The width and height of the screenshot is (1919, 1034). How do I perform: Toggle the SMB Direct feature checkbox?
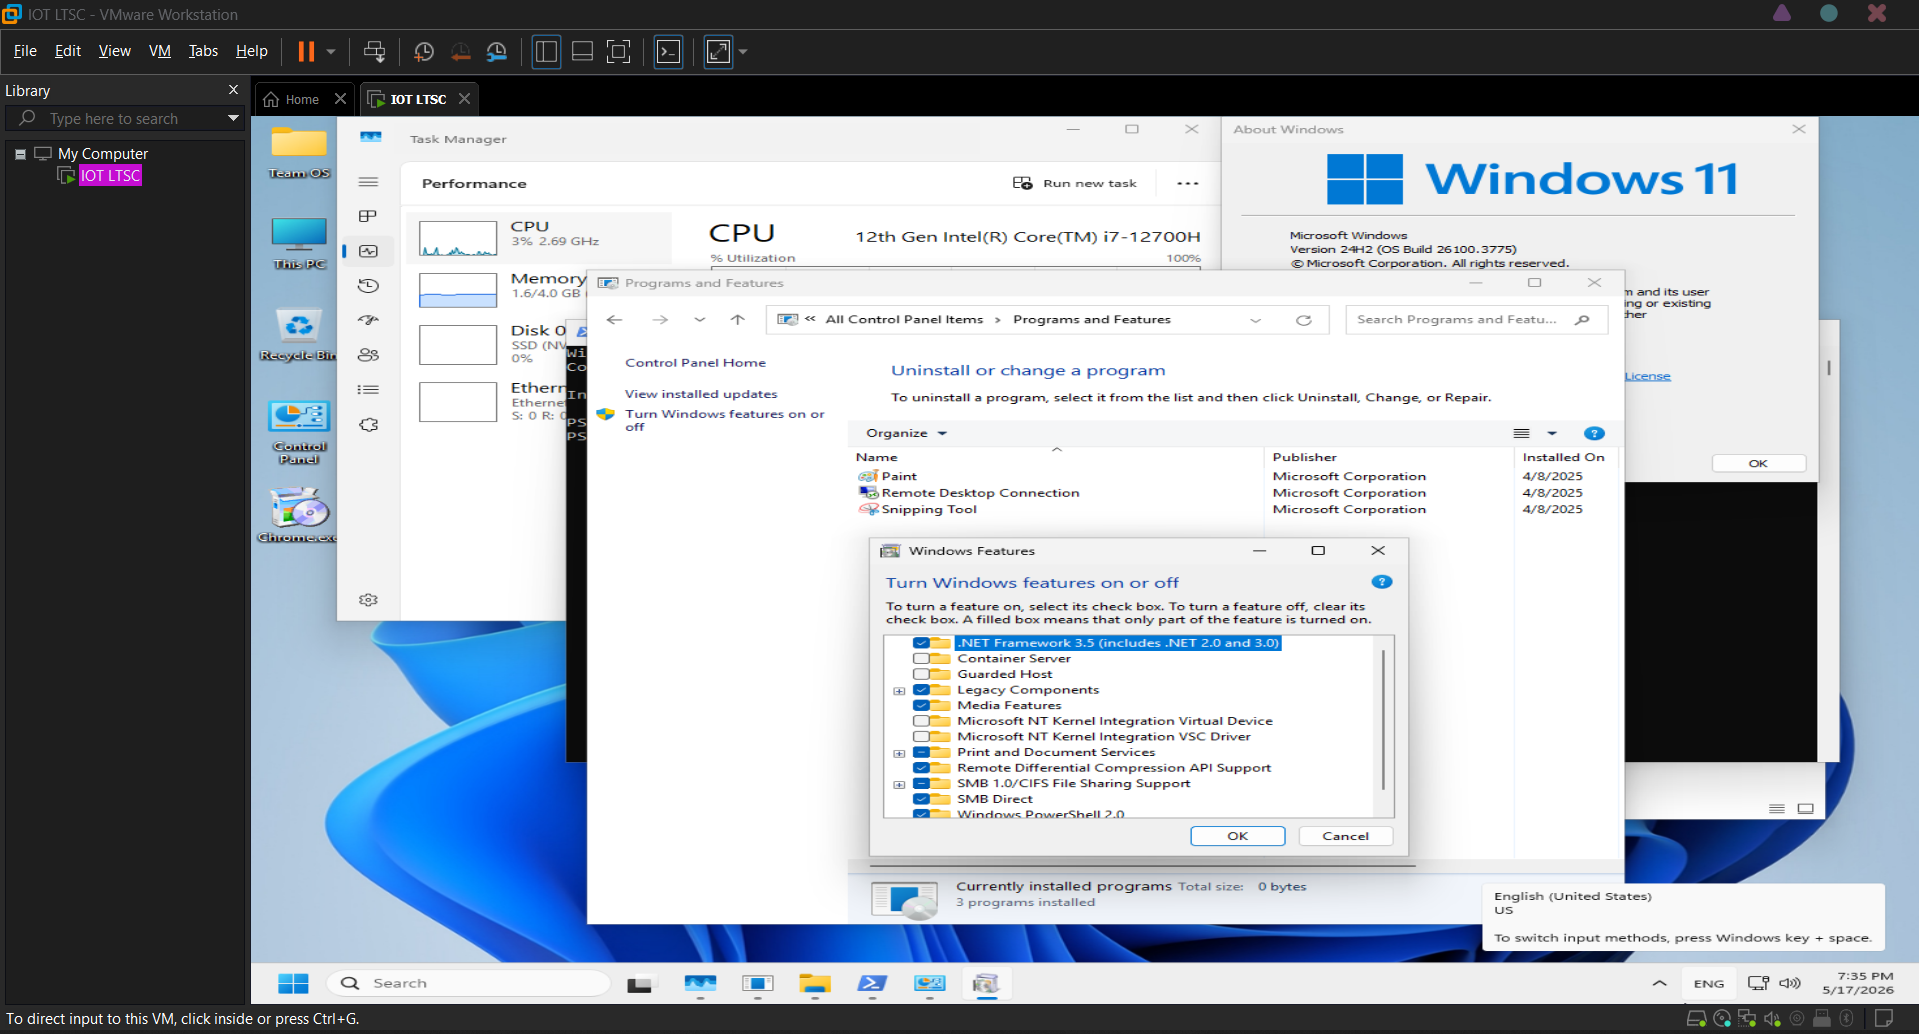[921, 799]
